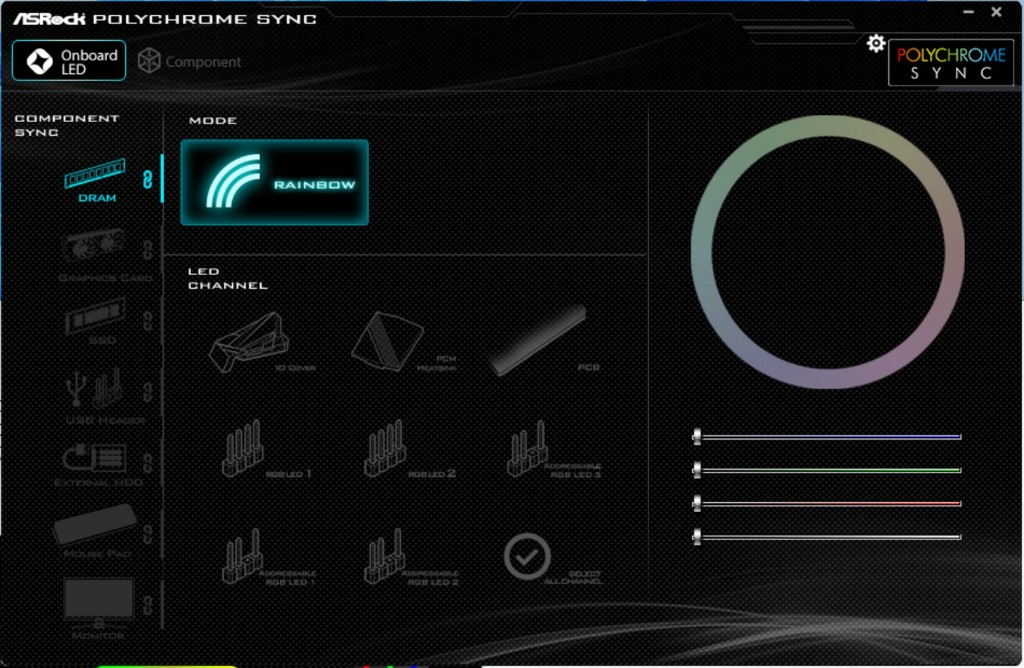Switch to the Component tab

[190, 61]
